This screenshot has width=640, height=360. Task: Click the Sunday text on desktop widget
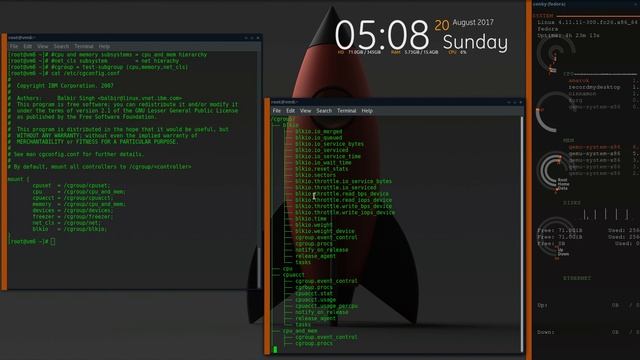coord(476,42)
